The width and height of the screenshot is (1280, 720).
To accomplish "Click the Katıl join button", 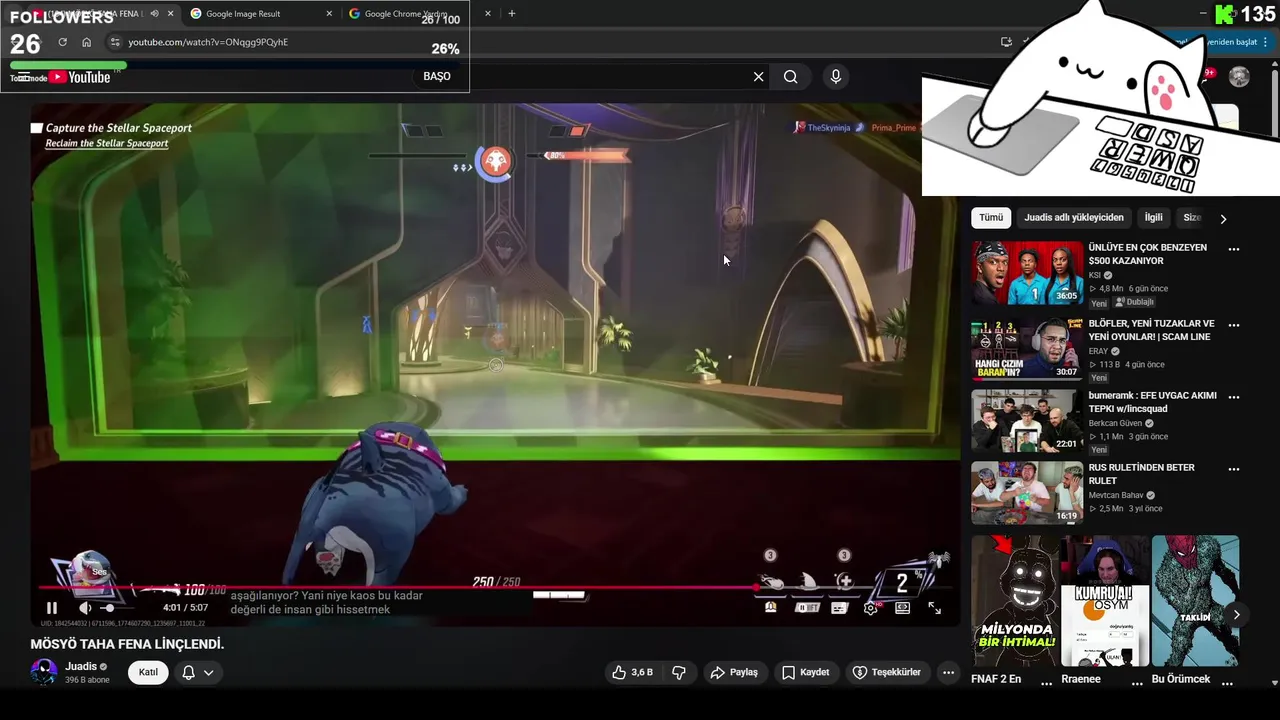I will click(148, 672).
